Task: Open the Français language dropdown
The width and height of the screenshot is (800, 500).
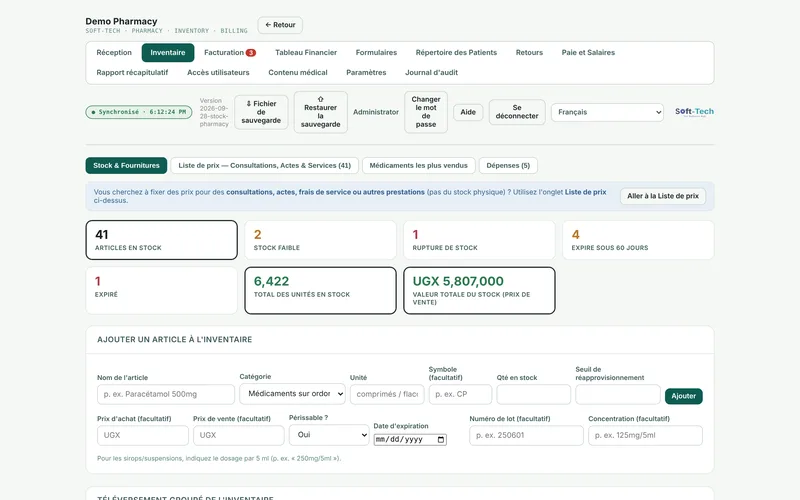Action: pyautogui.click(x=607, y=112)
